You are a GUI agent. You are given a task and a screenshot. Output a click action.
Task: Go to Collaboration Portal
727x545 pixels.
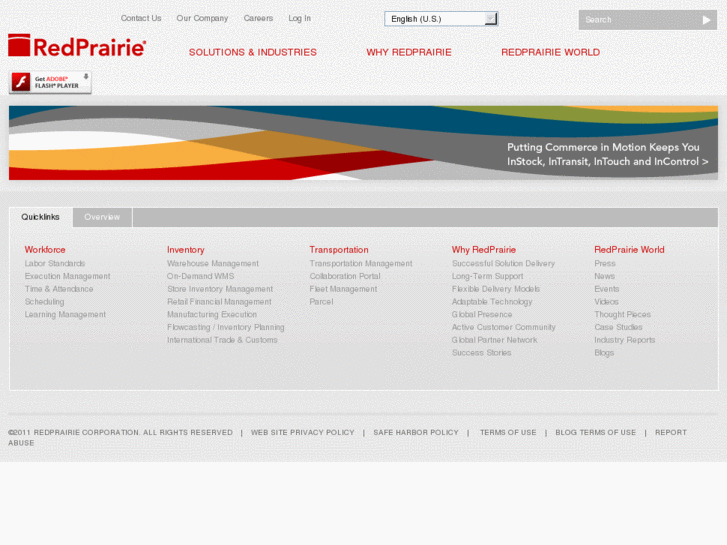[x=345, y=276]
